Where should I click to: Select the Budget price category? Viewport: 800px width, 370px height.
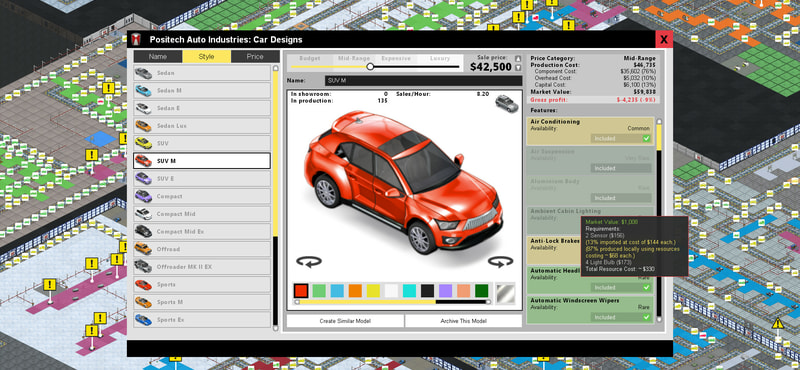coord(310,59)
